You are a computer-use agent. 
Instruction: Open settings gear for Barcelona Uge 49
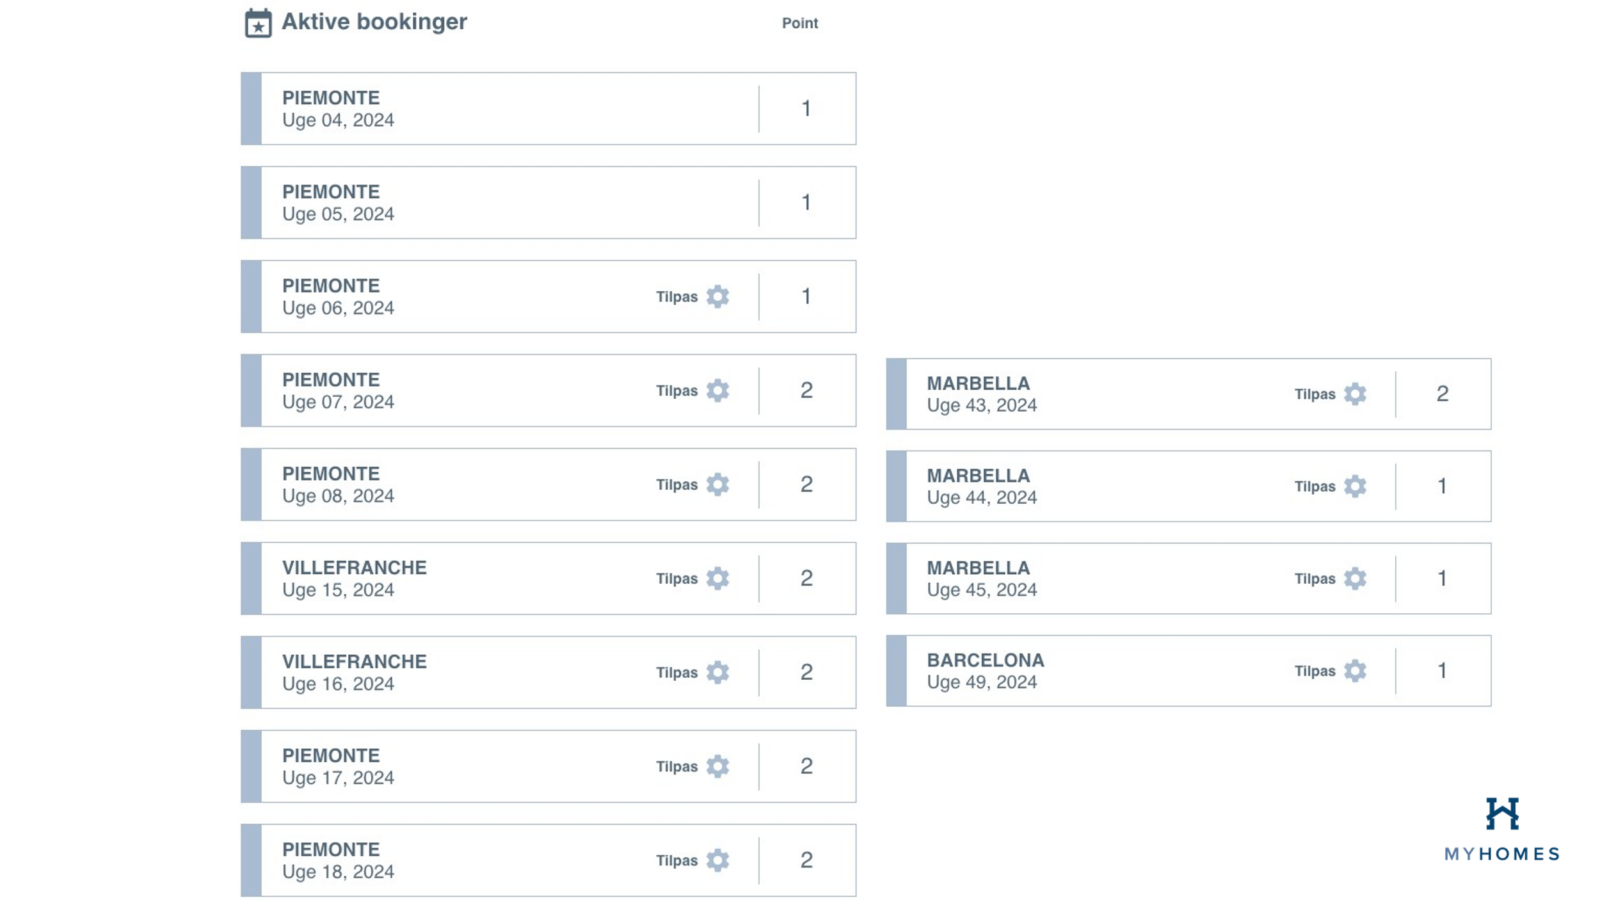(1355, 671)
